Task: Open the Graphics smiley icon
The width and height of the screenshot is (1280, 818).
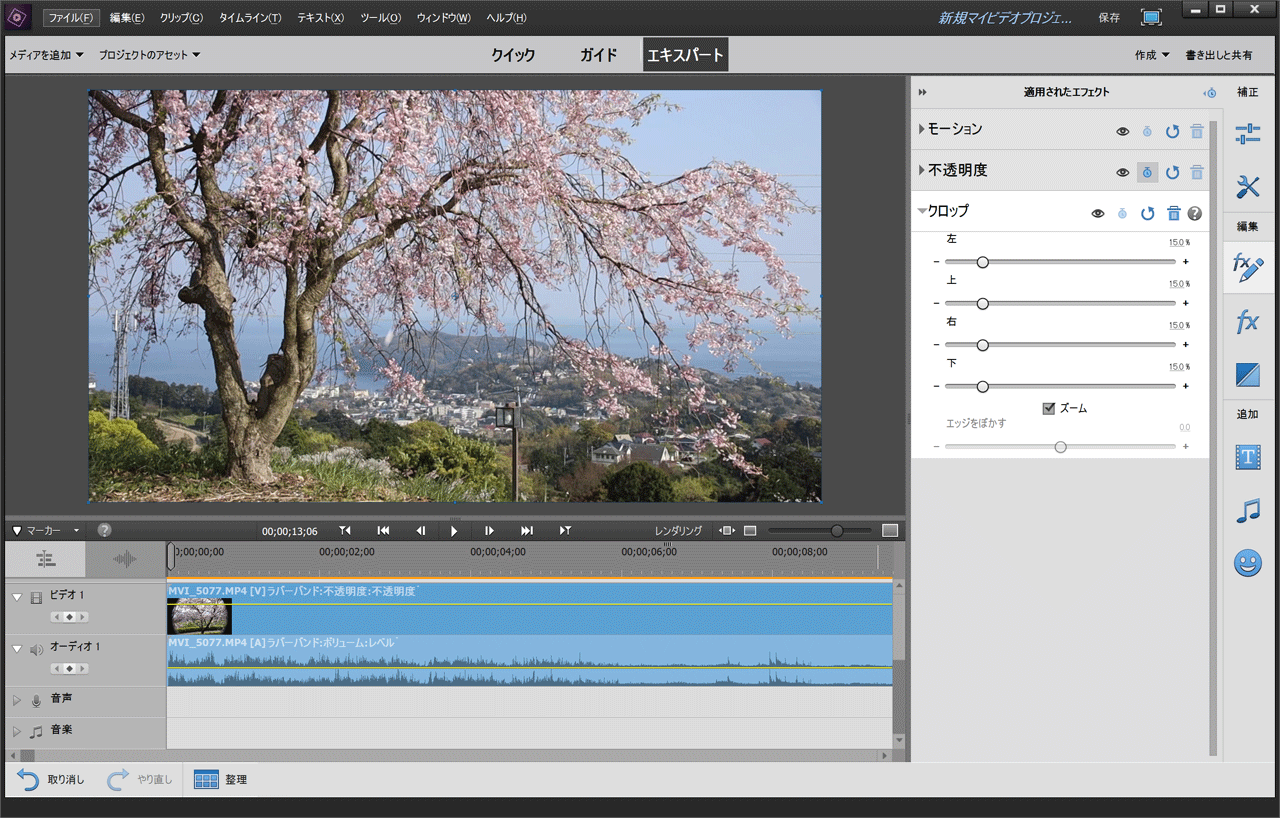Action: (x=1247, y=563)
